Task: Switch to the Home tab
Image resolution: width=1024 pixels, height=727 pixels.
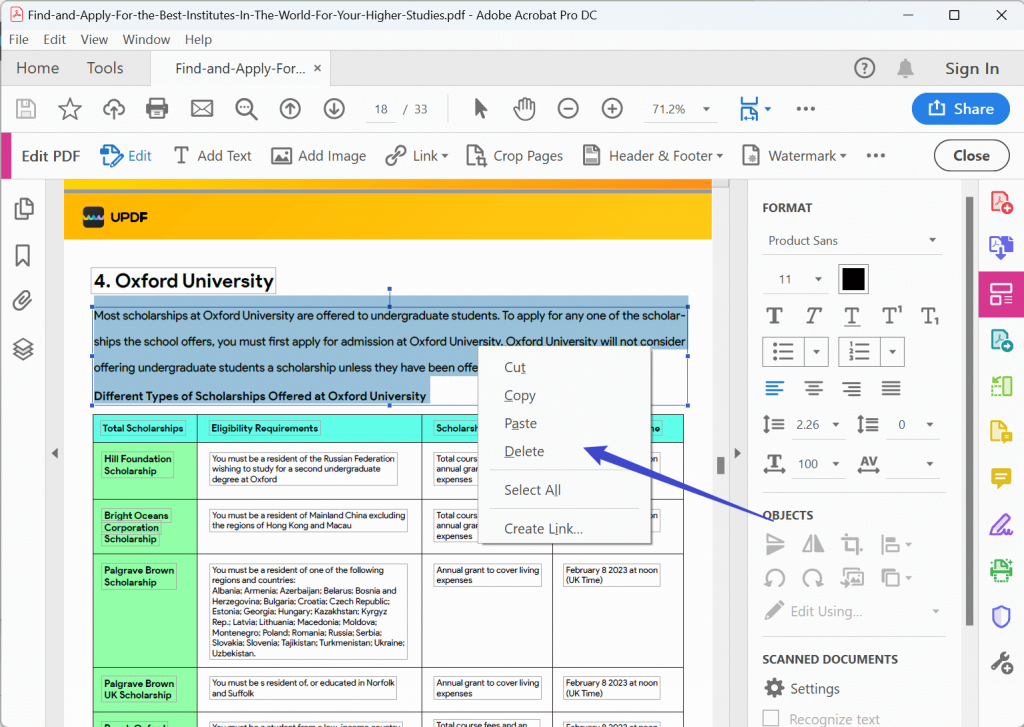Action: point(37,68)
